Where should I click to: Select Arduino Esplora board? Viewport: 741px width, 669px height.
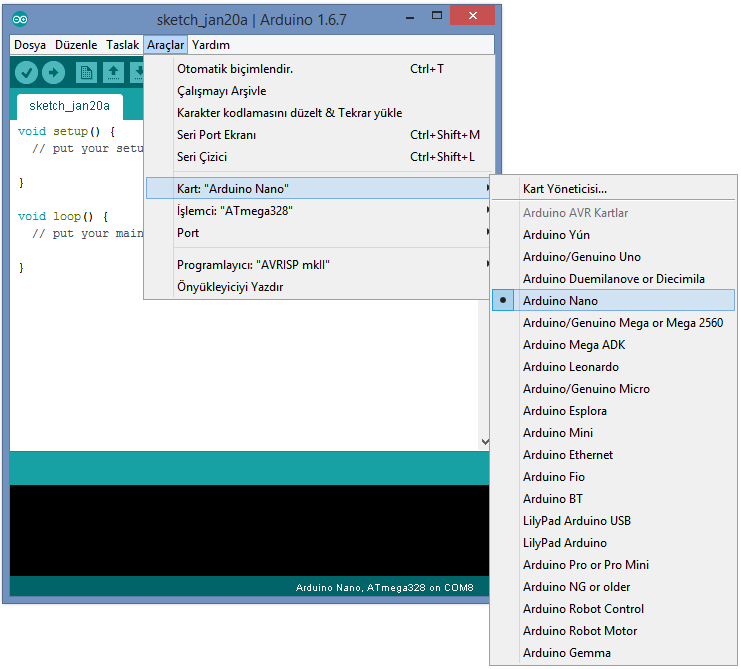(613, 411)
